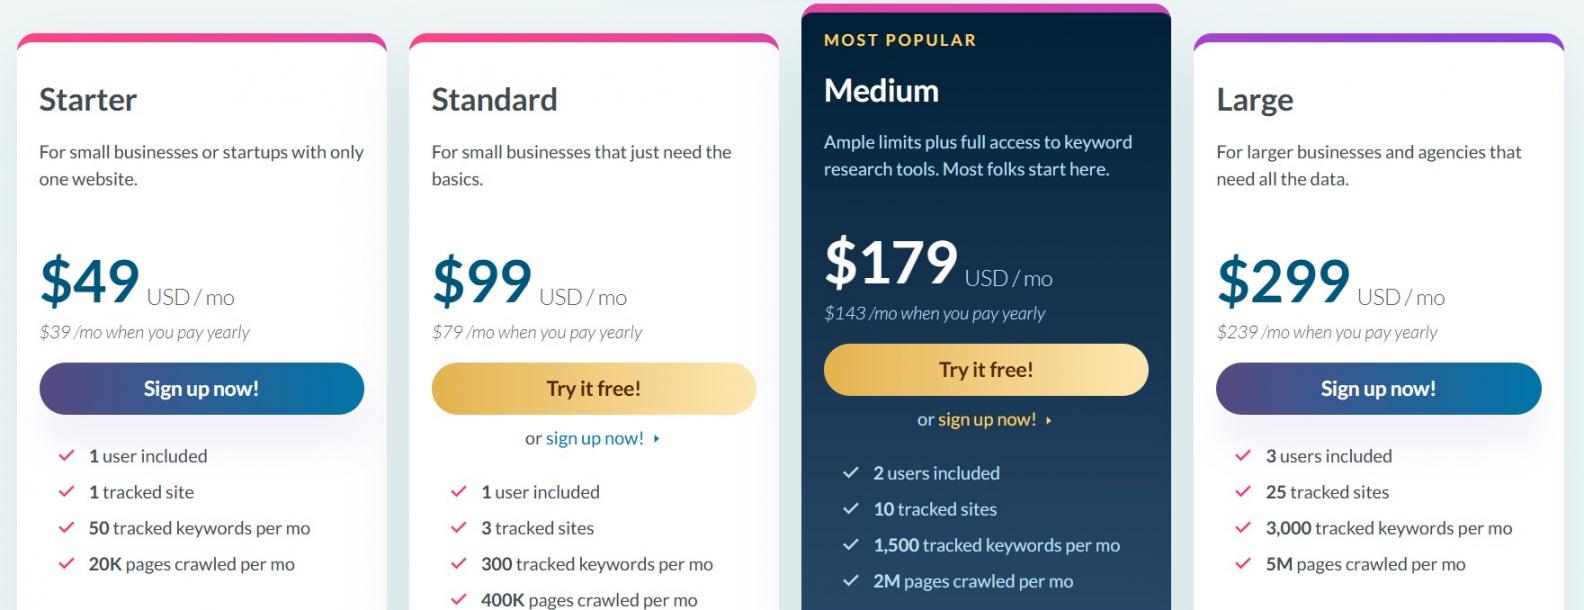Click arrow beside Standard 'sign up now'
This screenshot has width=1584, height=610.
(657, 439)
